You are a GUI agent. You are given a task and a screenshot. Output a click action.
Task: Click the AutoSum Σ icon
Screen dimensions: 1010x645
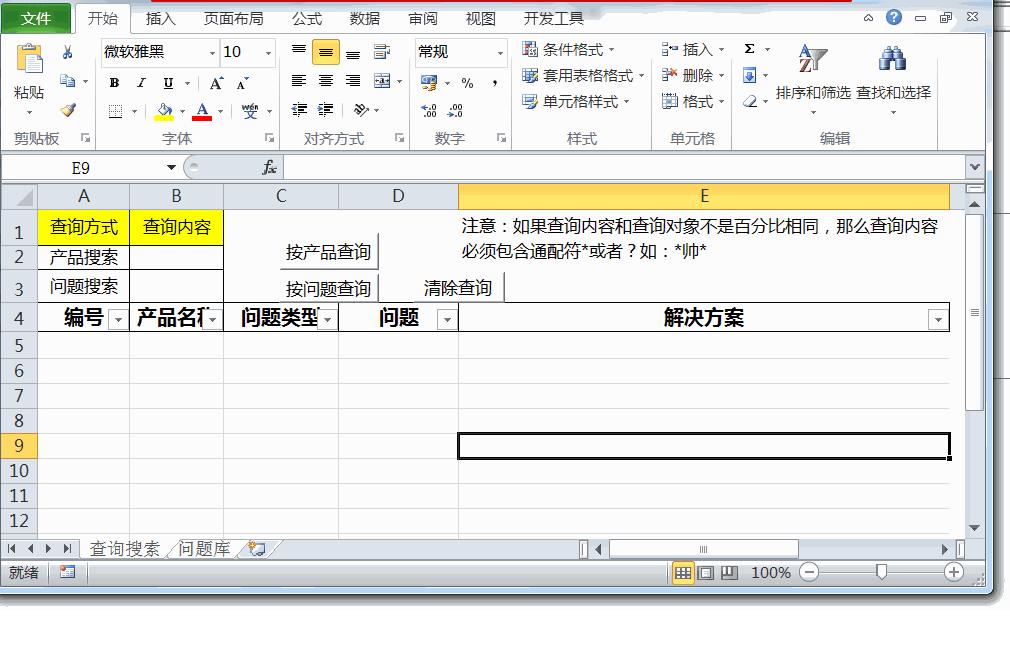click(x=749, y=47)
